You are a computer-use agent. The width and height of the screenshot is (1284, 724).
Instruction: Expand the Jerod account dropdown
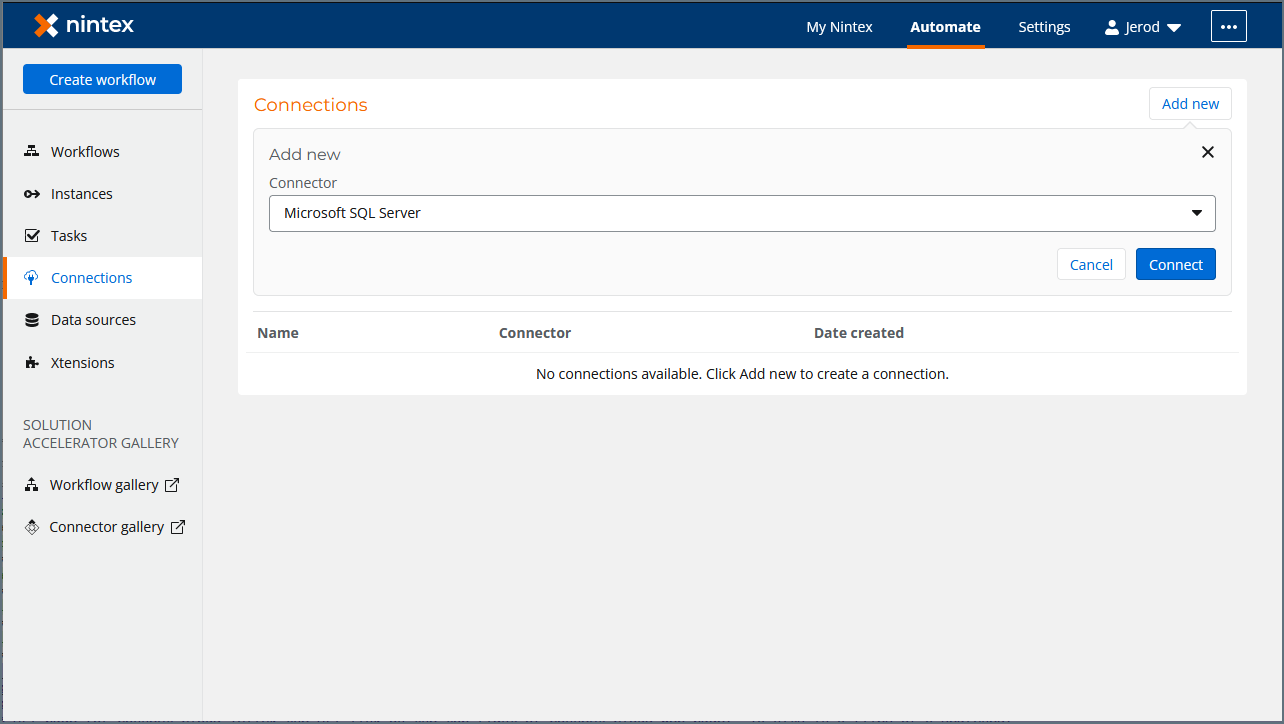1173,27
